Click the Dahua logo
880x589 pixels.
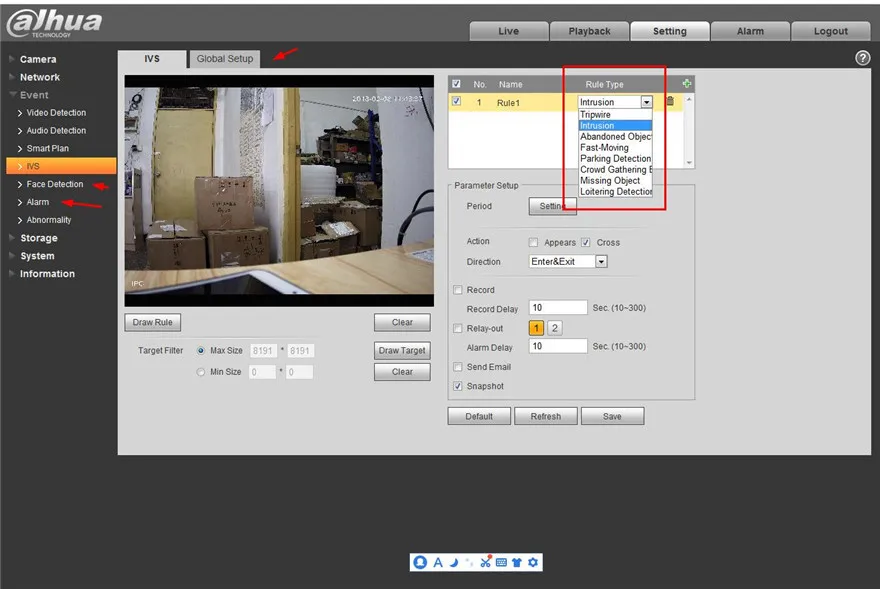point(54,23)
